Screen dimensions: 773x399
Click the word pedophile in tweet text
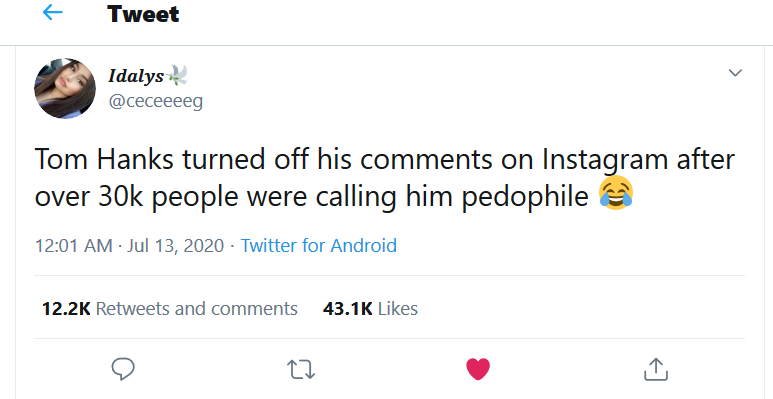click(x=525, y=197)
